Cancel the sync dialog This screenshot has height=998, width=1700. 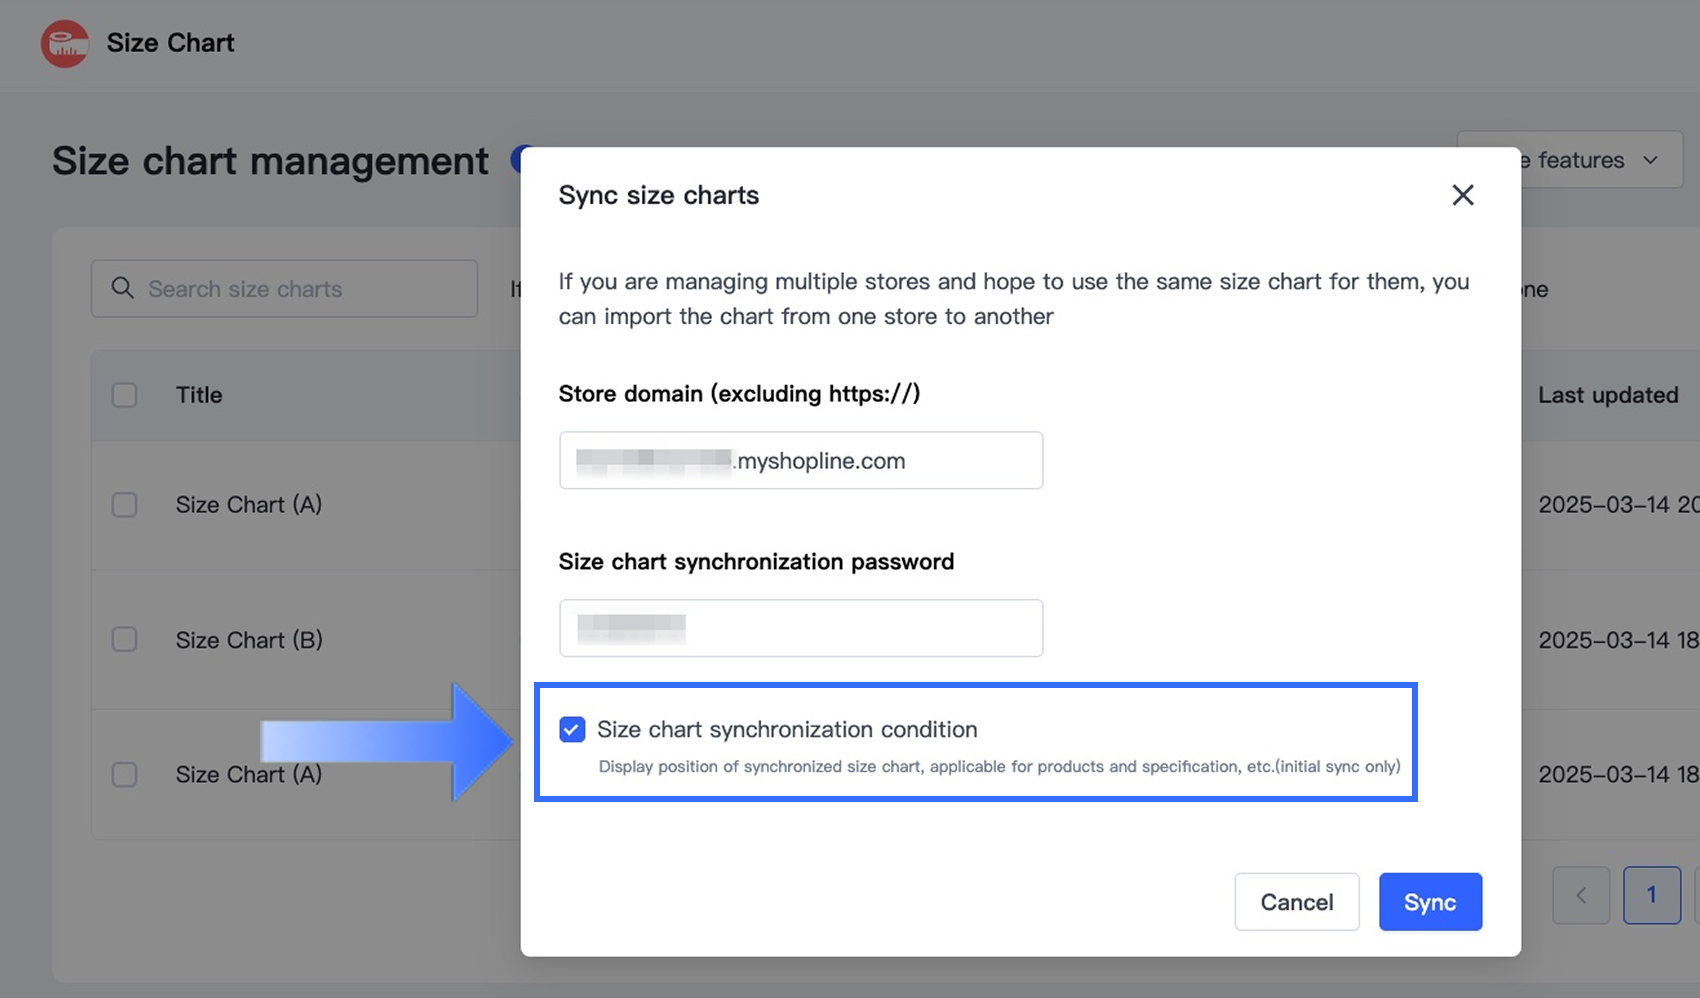click(1296, 902)
